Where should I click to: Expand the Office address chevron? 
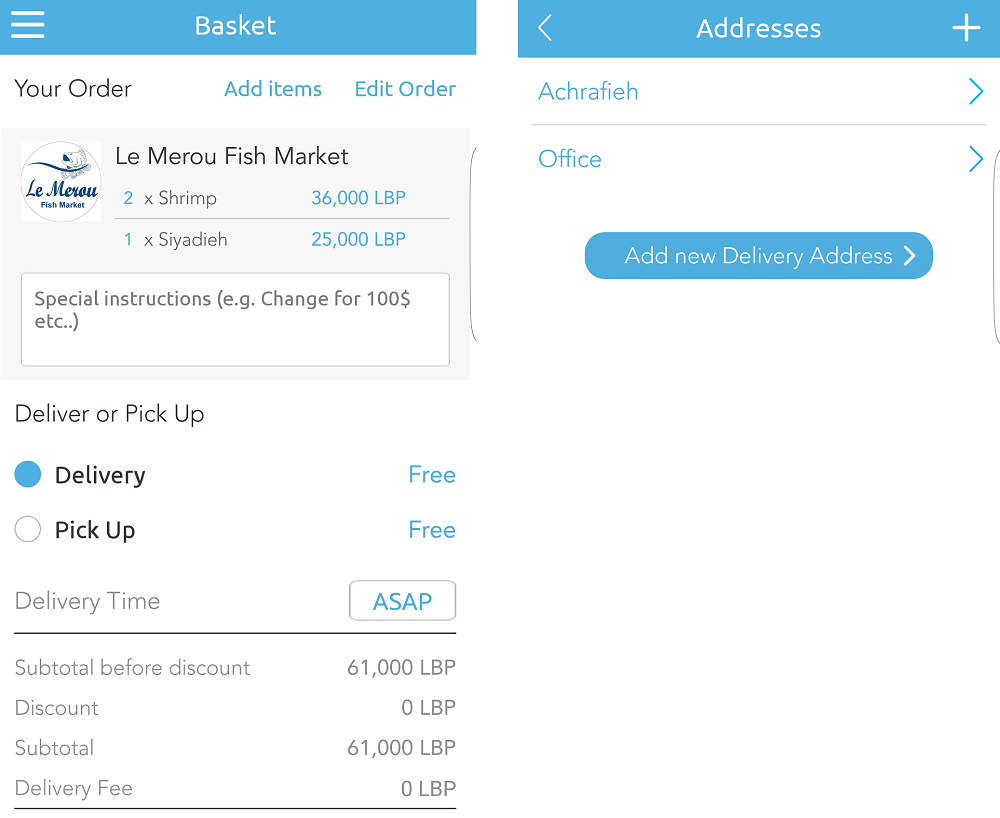tap(976, 159)
